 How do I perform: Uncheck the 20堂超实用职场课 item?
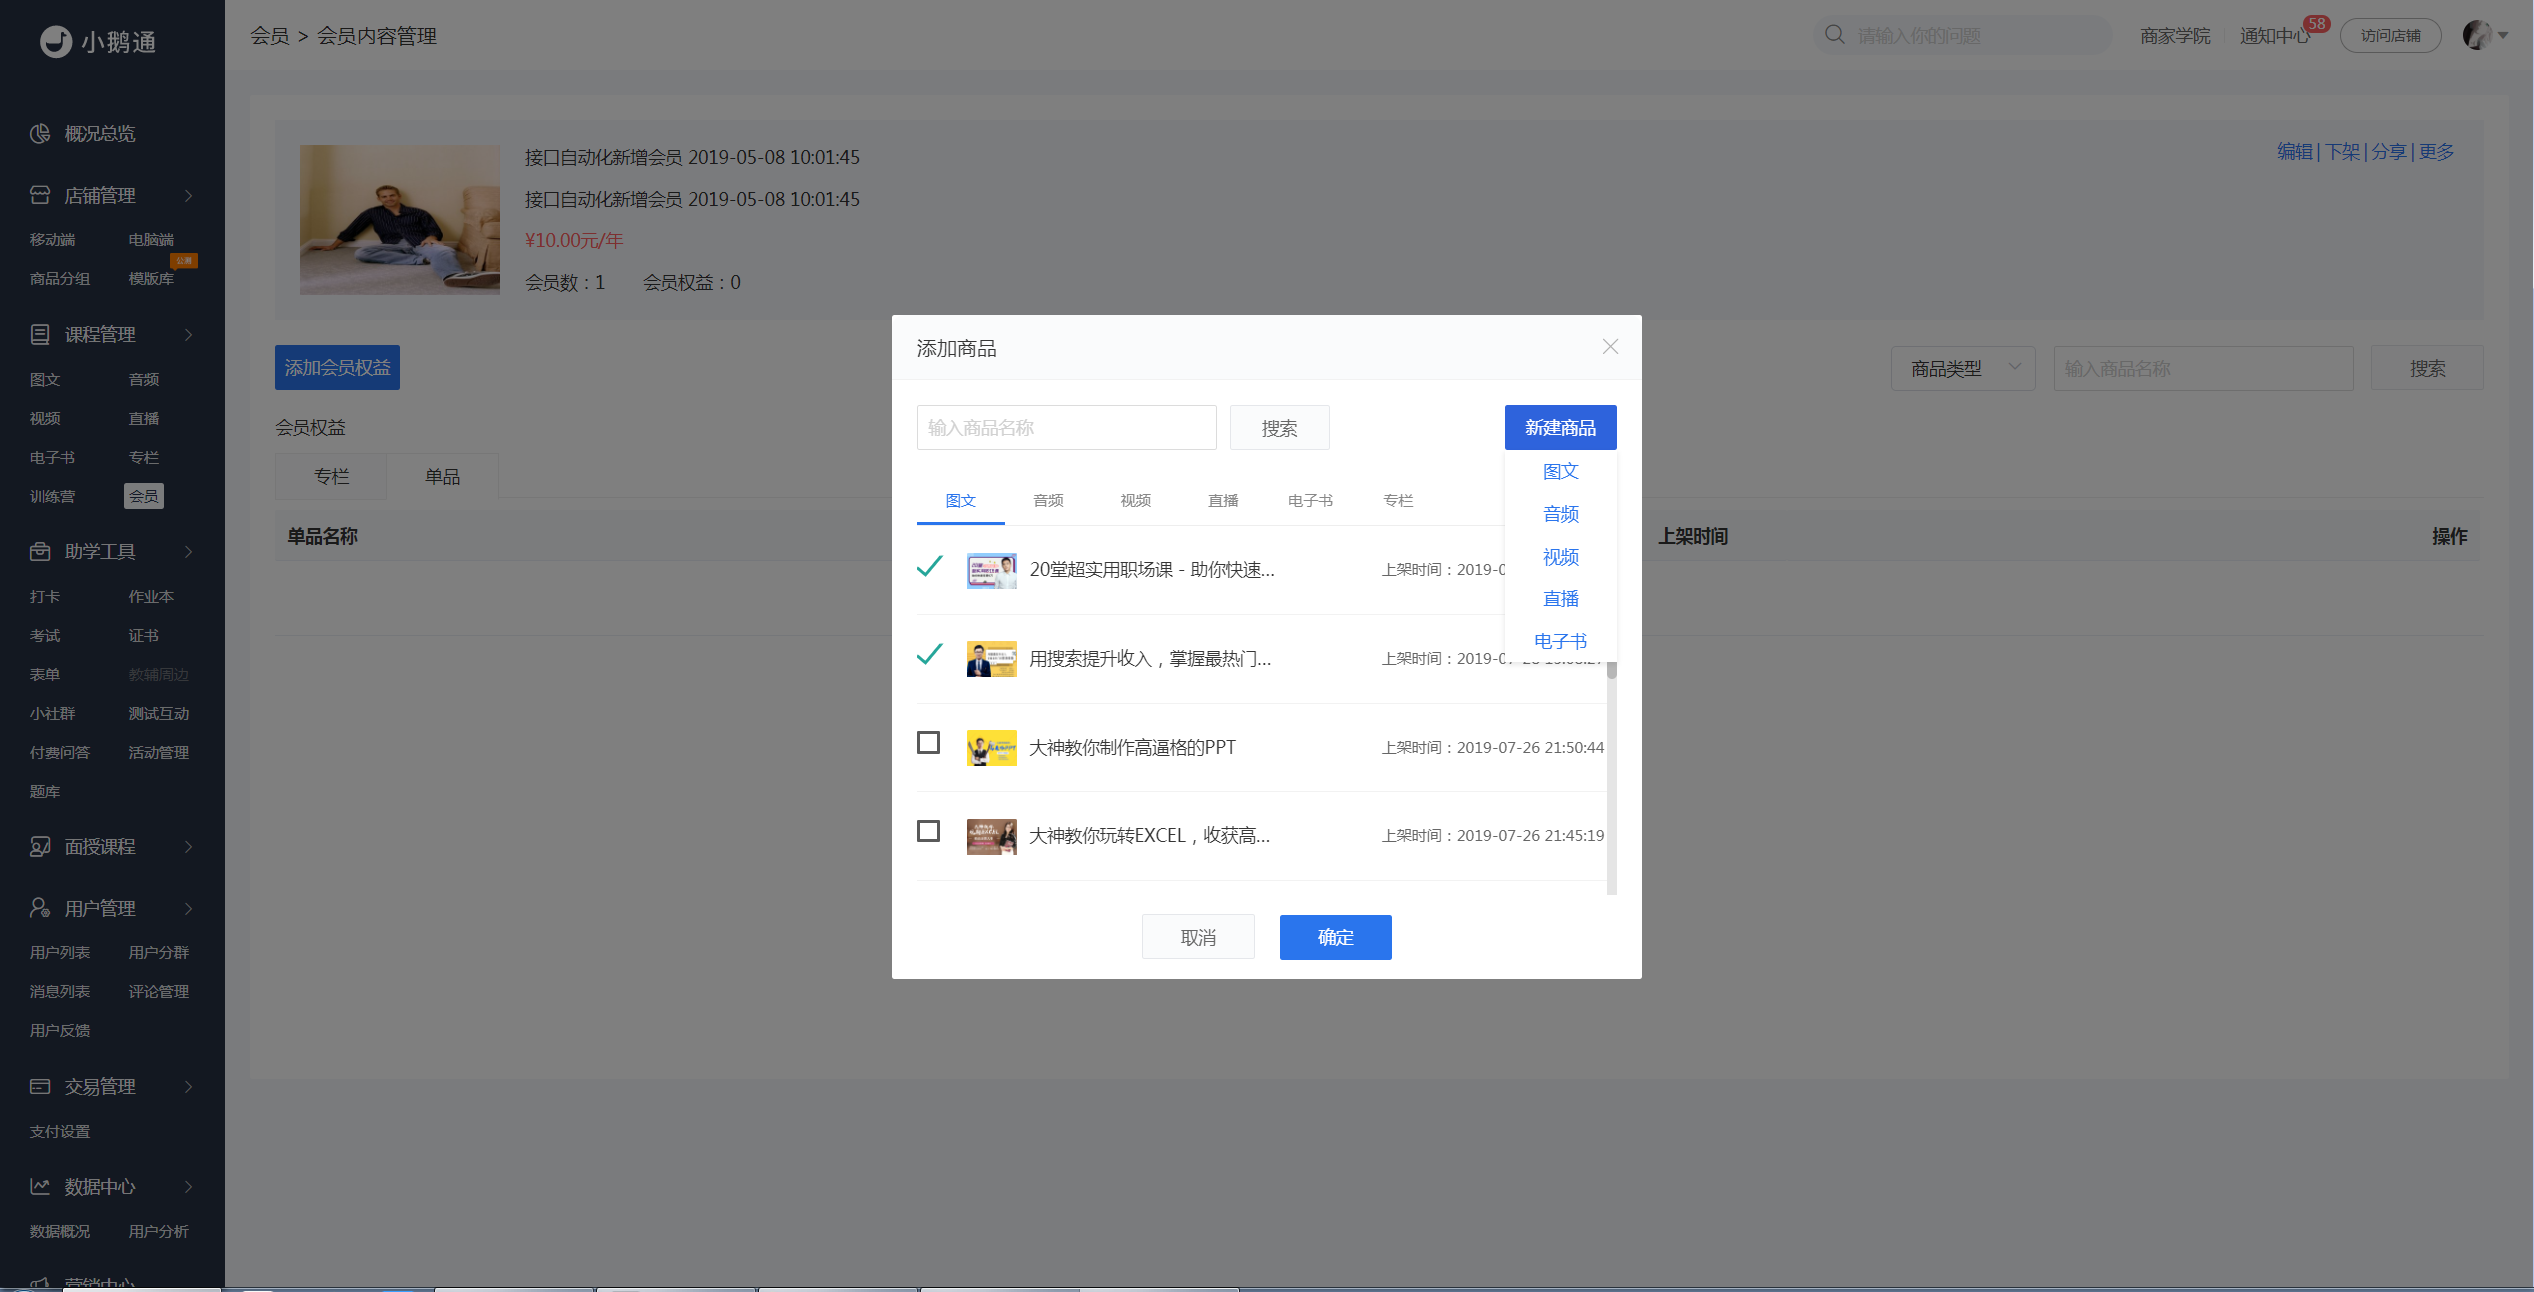929,567
